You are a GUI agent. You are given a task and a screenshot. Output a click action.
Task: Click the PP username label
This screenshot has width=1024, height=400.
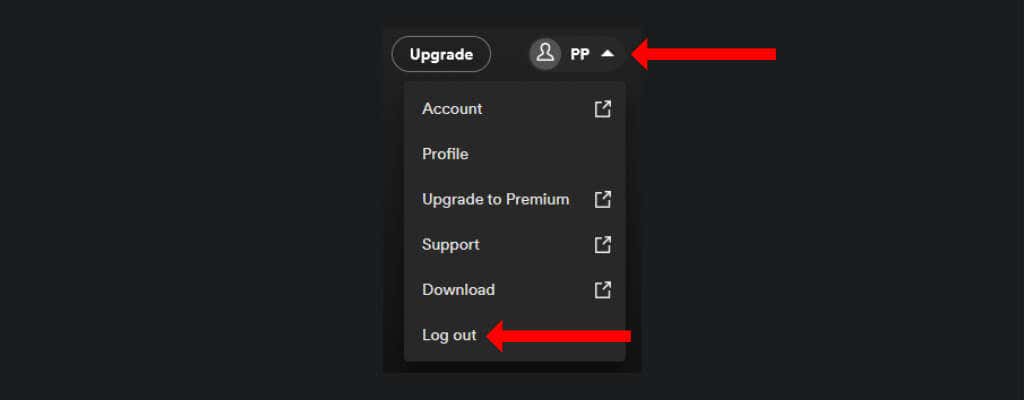point(580,55)
